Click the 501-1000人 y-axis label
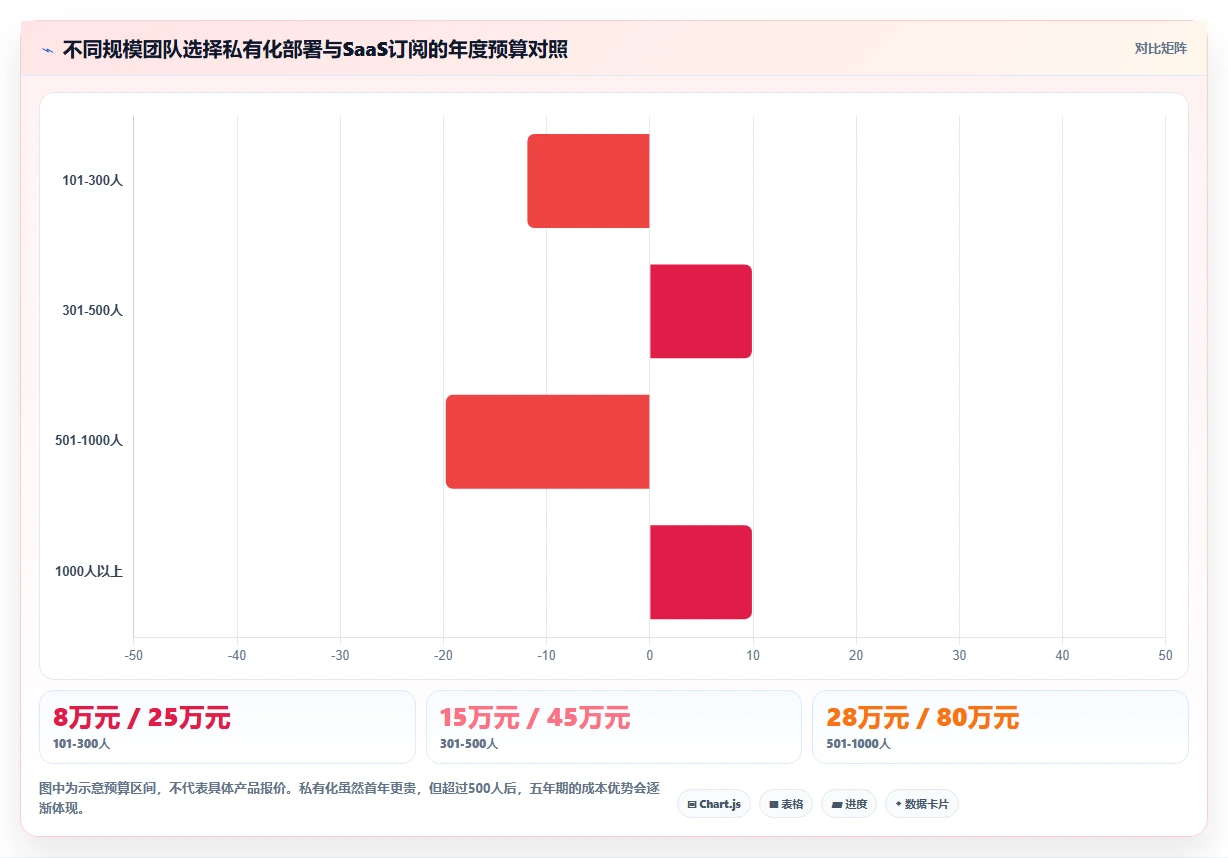 tap(89, 441)
